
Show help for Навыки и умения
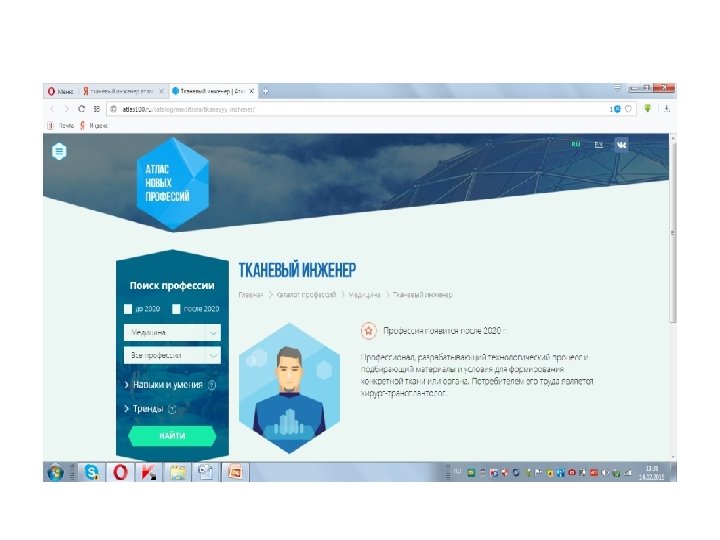[212, 385]
